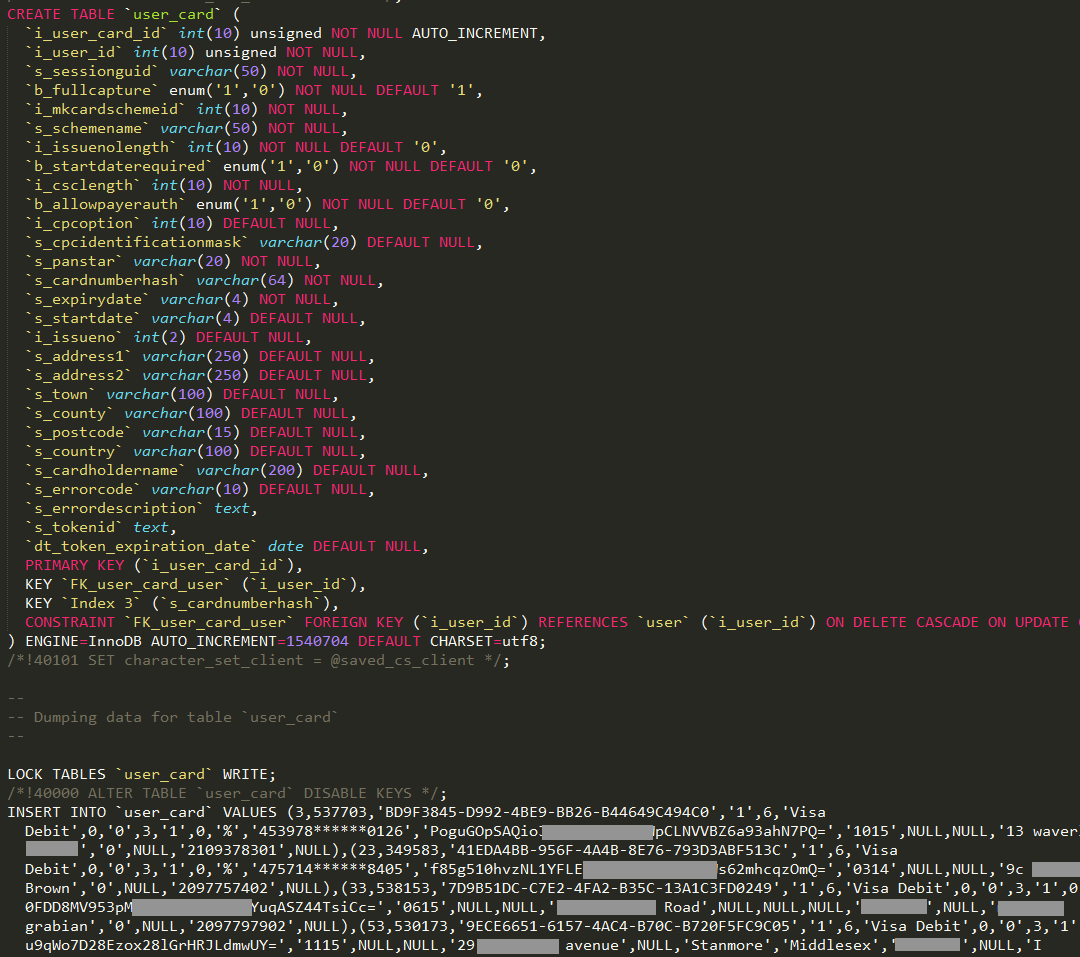The height and width of the screenshot is (957, 1080).
Task: Click the `b_fullcapture` enum line
Action: tap(253, 90)
